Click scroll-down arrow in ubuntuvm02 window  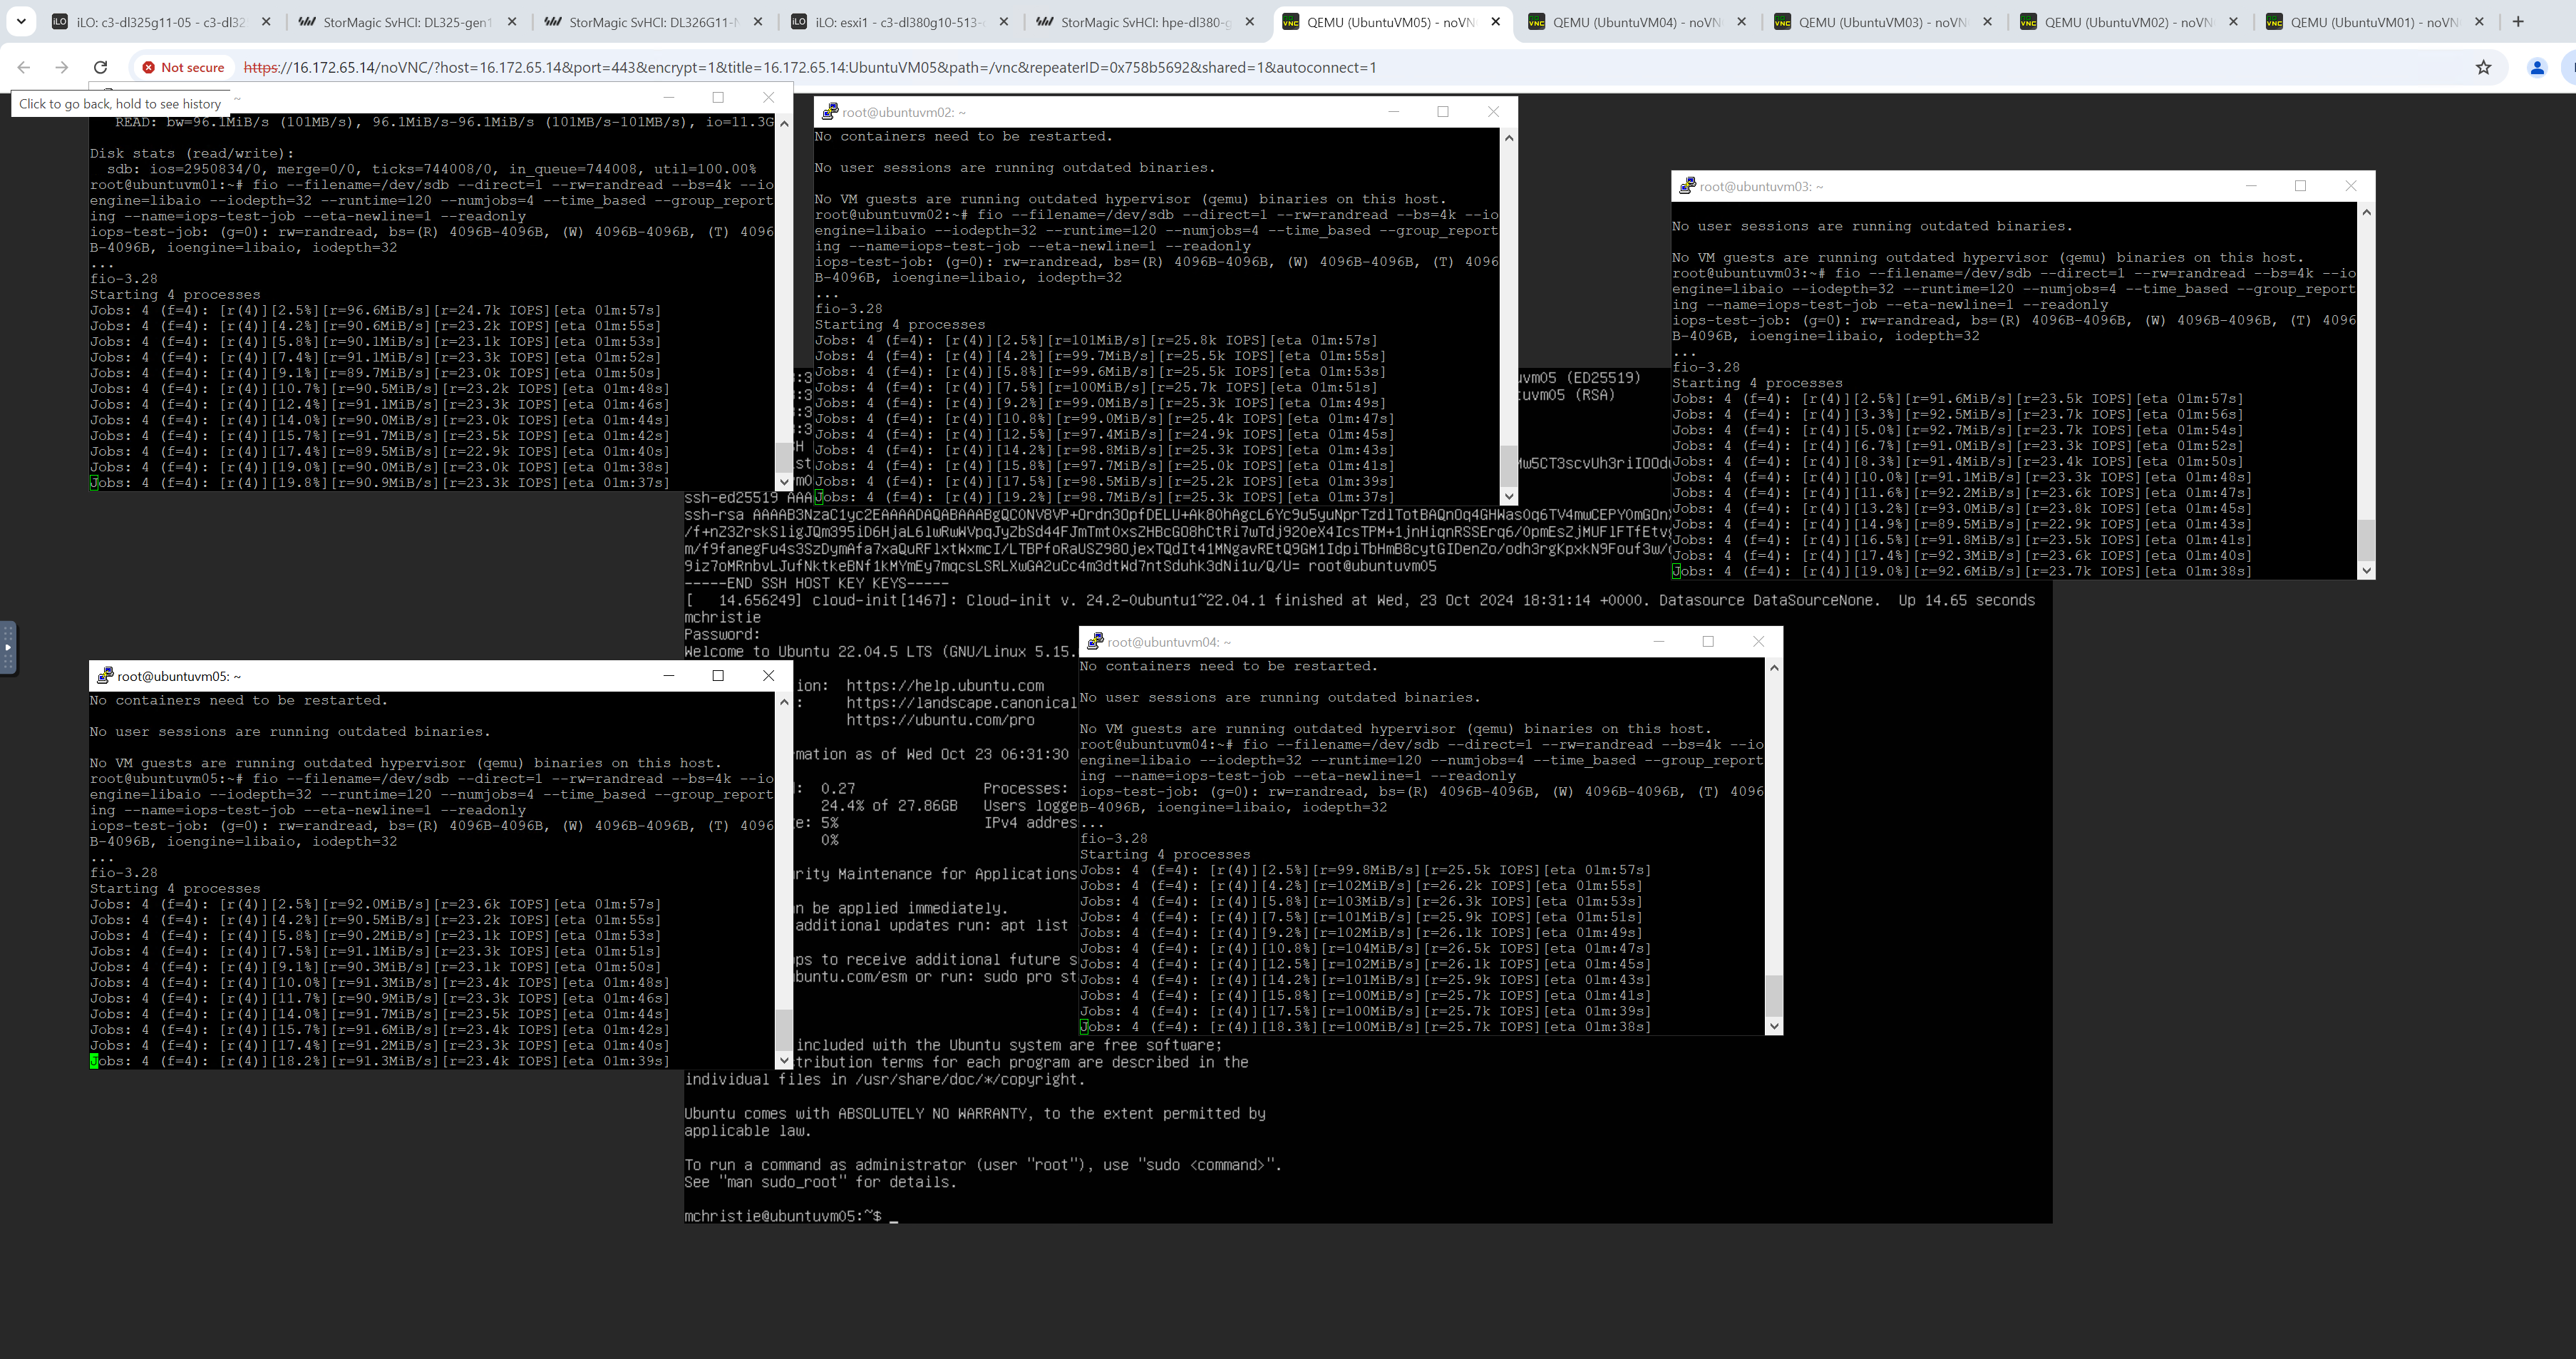pos(1509,496)
